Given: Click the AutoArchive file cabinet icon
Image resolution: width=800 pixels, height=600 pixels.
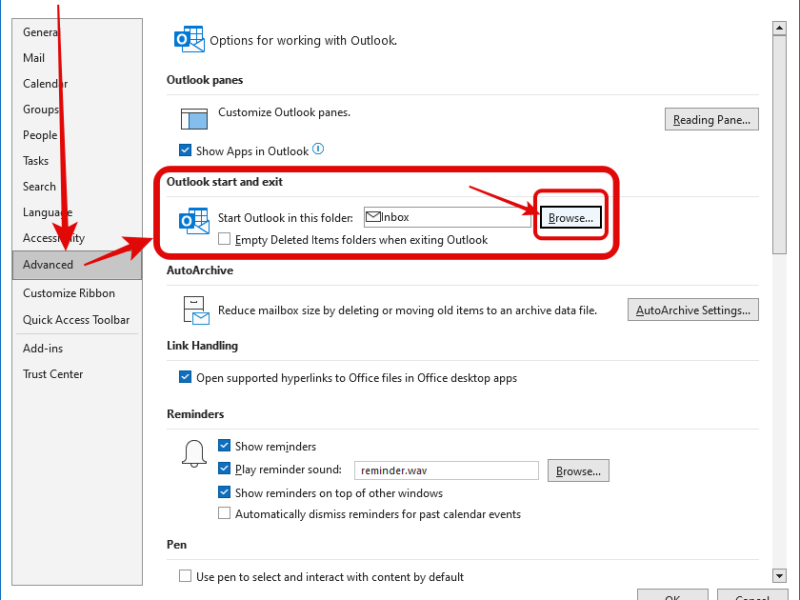Looking at the screenshot, I should (x=196, y=310).
